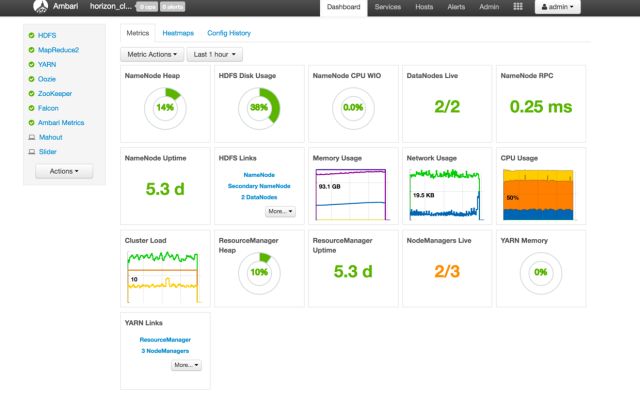This screenshot has width=640, height=398.
Task: Open the Alerts menu
Action: [x=456, y=7]
